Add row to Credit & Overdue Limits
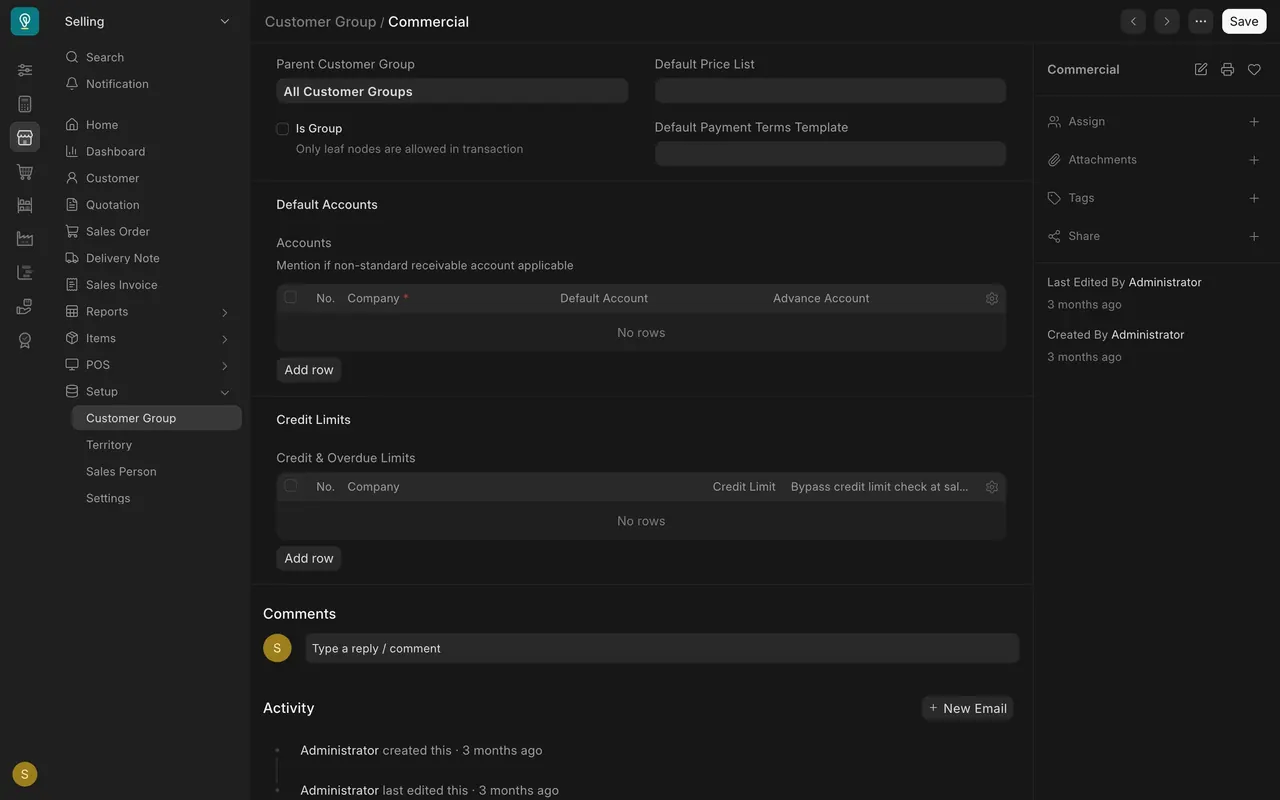 pyautogui.click(x=309, y=558)
